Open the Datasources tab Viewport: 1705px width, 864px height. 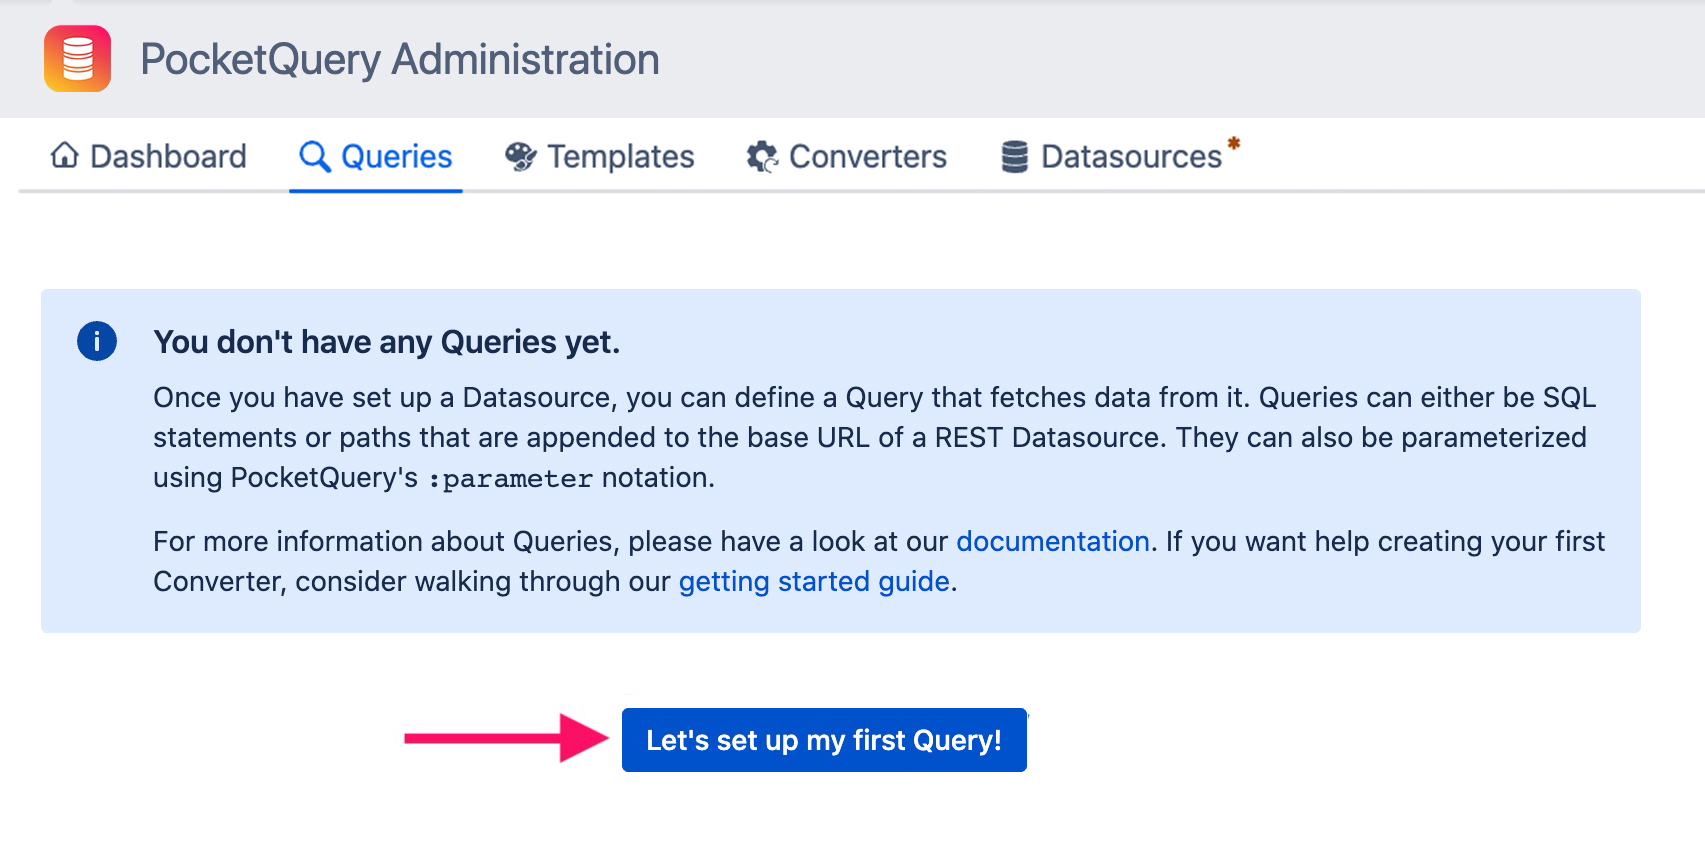[x=1120, y=156]
